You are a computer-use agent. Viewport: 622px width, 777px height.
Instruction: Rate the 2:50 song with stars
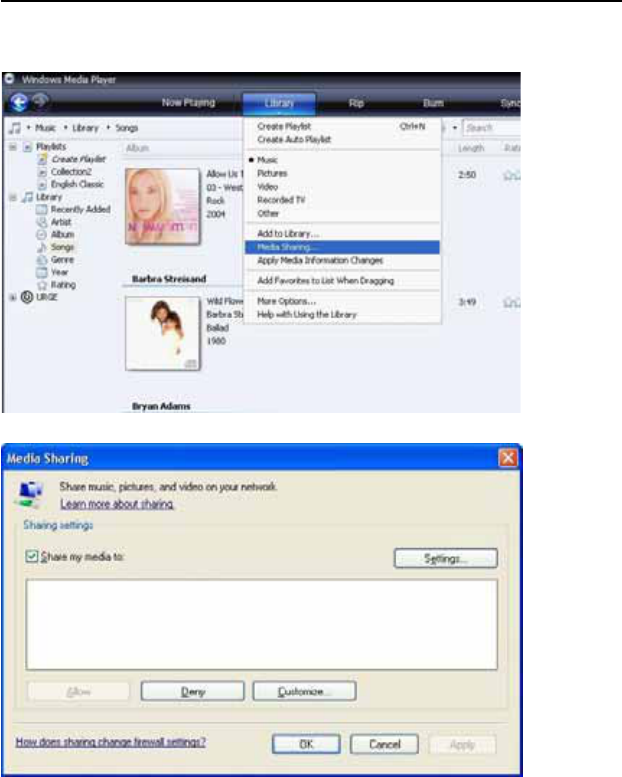(x=511, y=175)
